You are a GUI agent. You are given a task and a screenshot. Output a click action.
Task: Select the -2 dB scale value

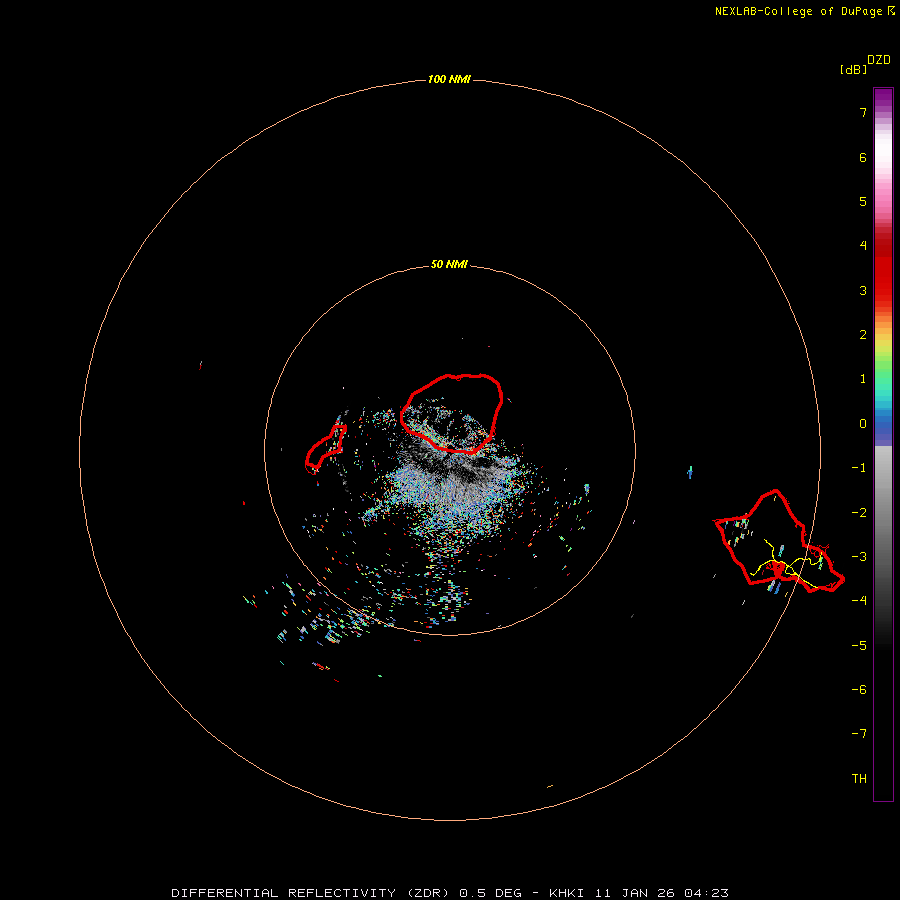(859, 513)
